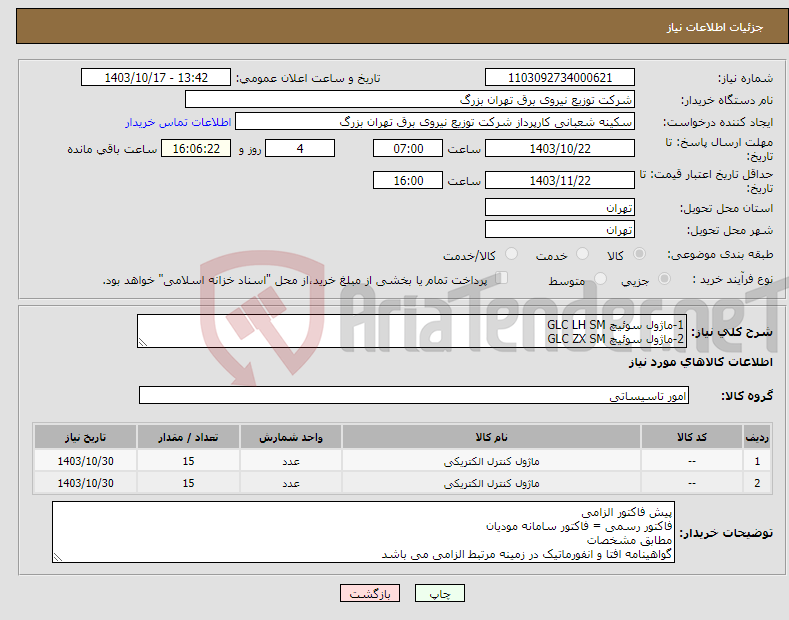Viewport: 789px width, 620px height.
Task: Click the request creator name field
Action: coord(435,122)
